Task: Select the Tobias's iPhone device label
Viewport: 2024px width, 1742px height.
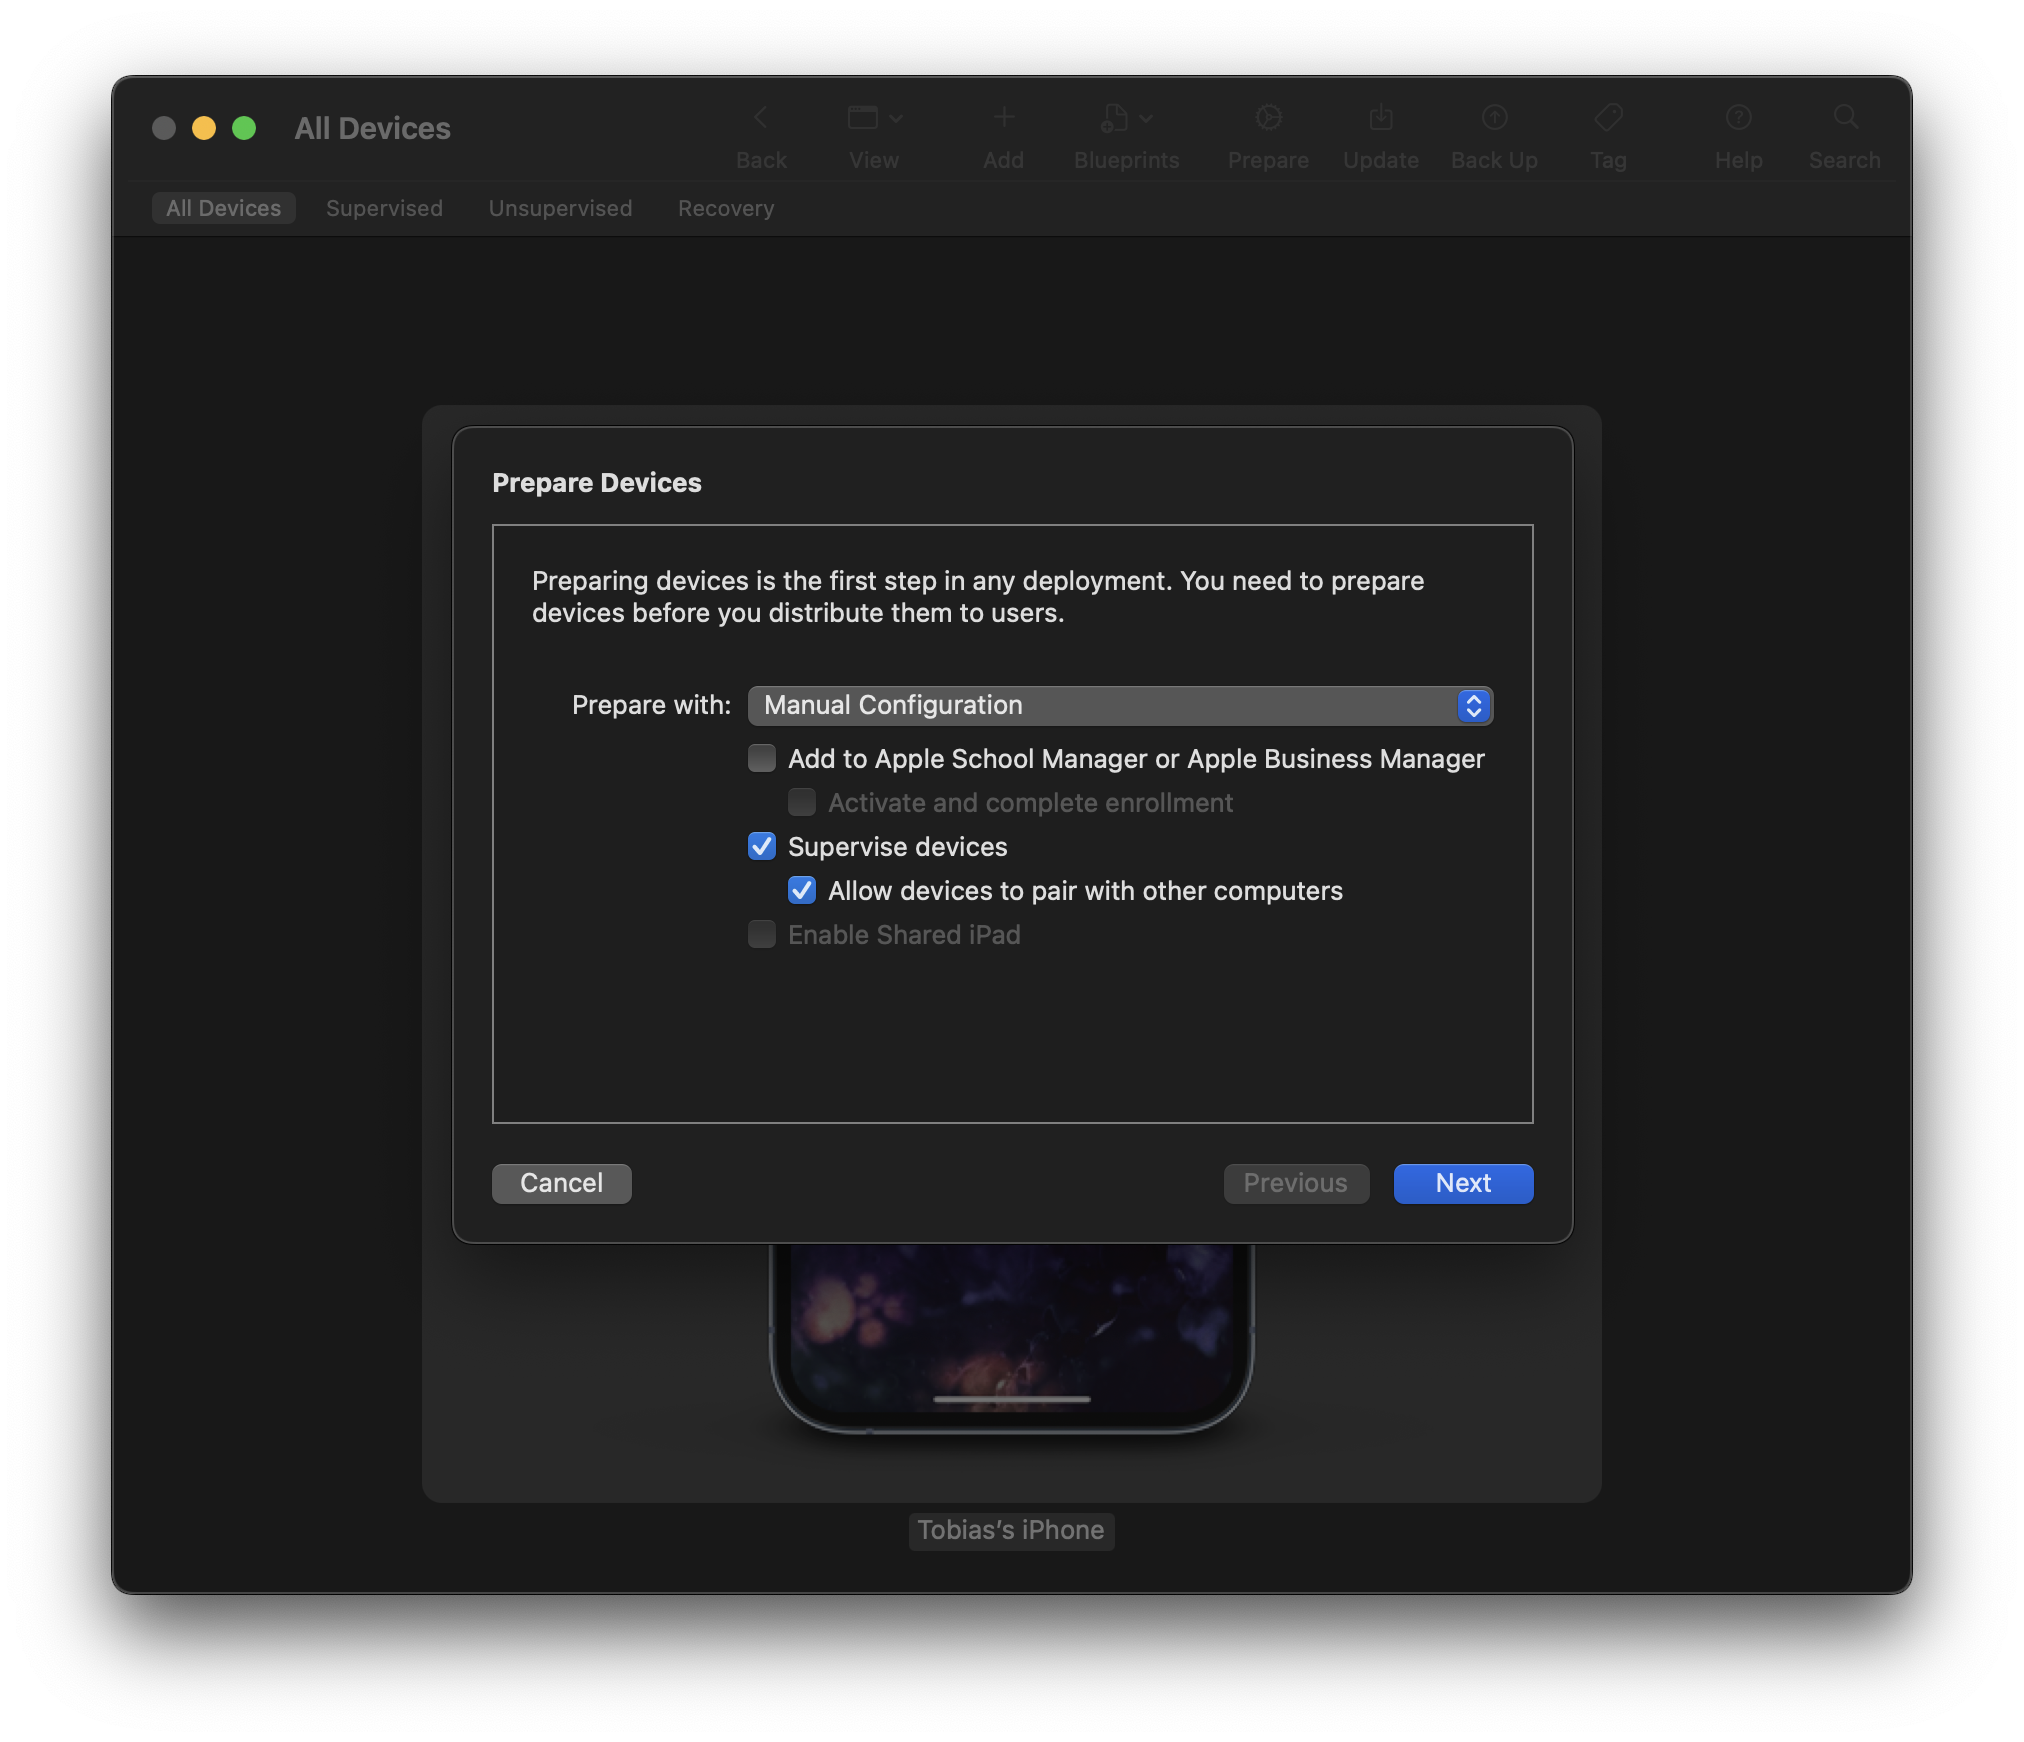Action: point(1011,1531)
